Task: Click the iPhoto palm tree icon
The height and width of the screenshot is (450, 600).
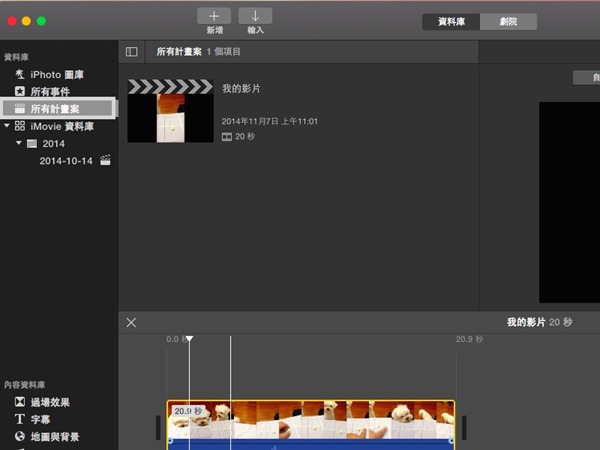Action: pyautogui.click(x=20, y=74)
